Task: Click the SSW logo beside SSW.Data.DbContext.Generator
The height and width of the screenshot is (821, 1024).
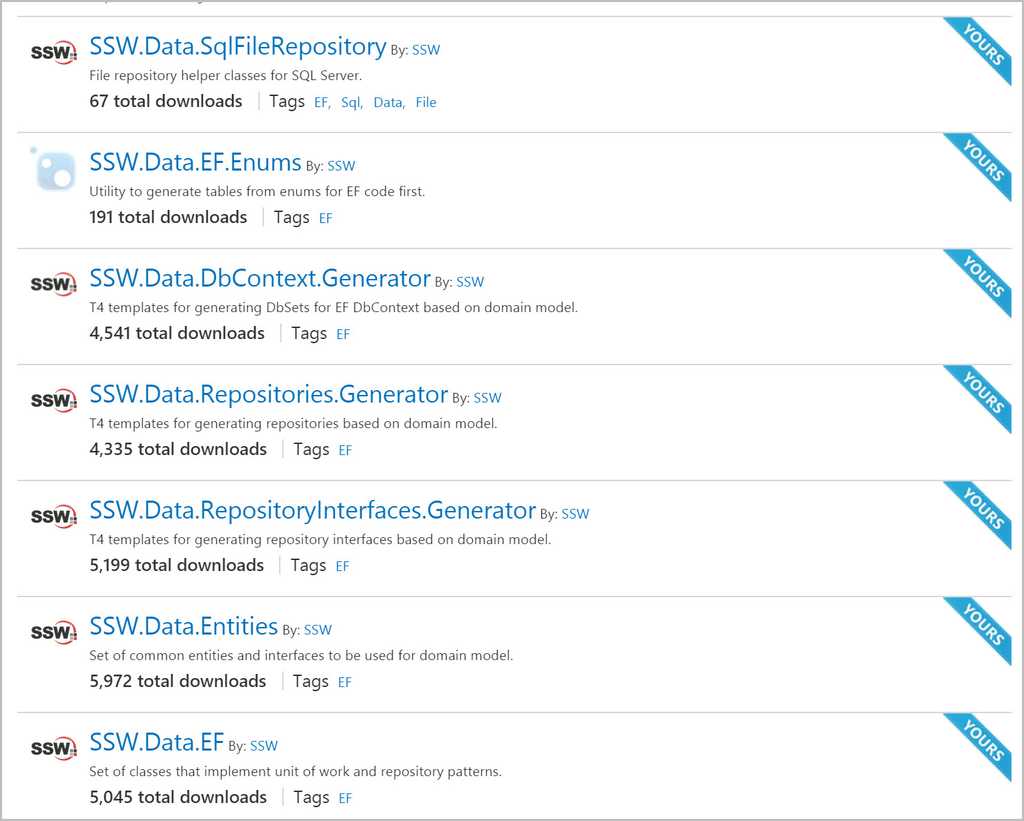Action: (x=54, y=284)
